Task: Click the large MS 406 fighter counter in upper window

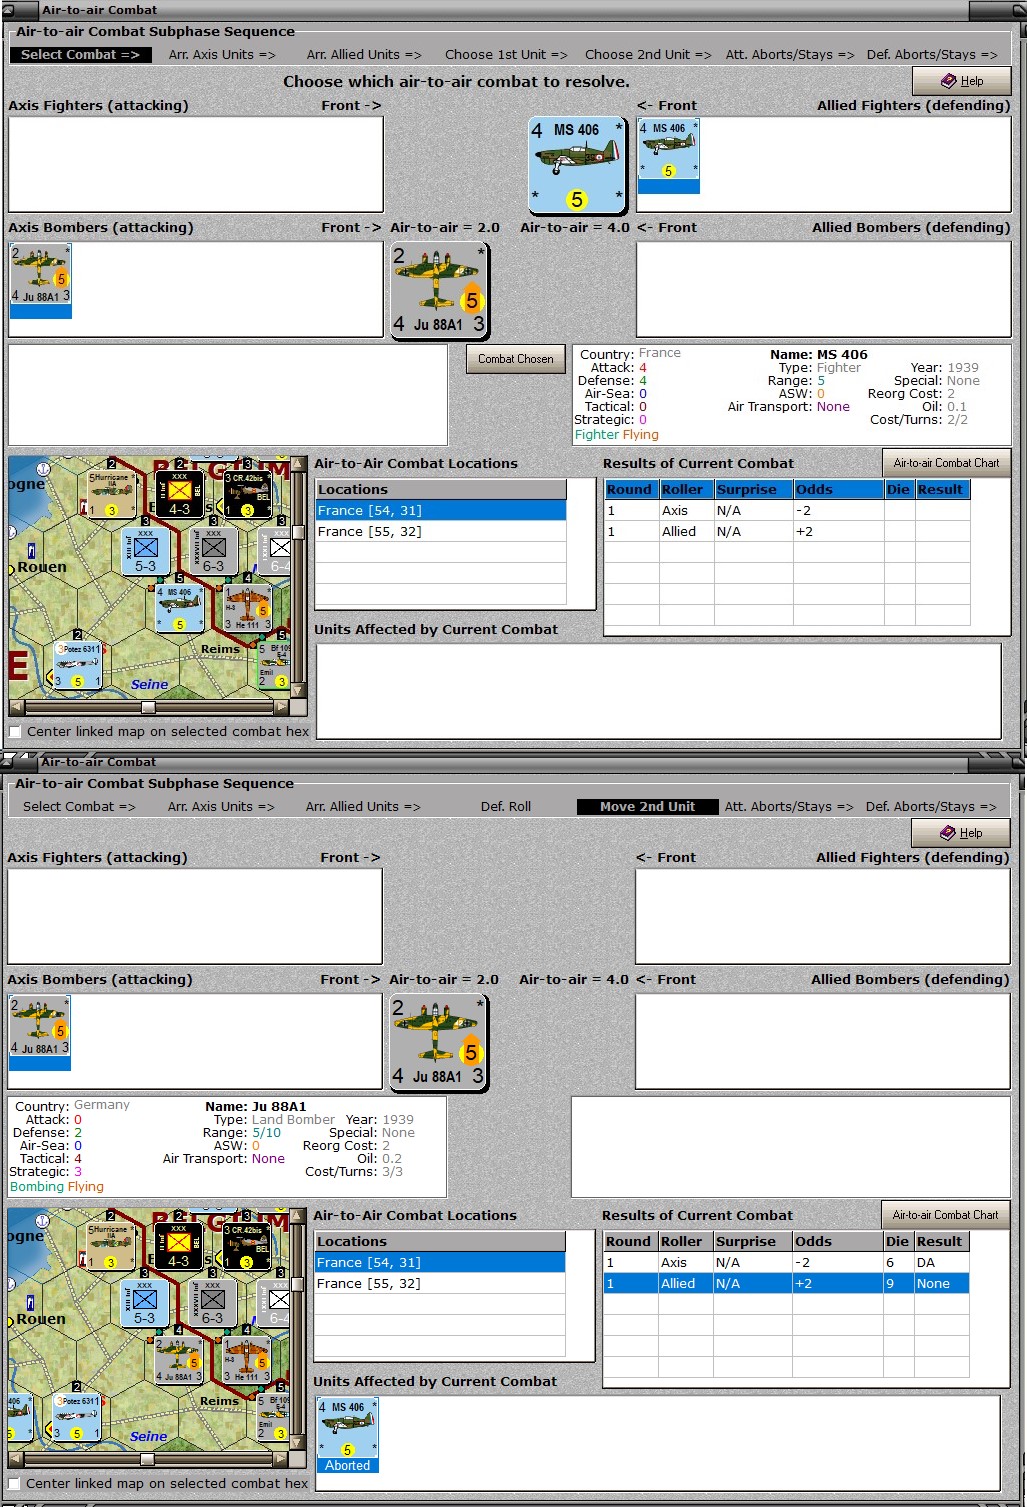Action: click(577, 165)
